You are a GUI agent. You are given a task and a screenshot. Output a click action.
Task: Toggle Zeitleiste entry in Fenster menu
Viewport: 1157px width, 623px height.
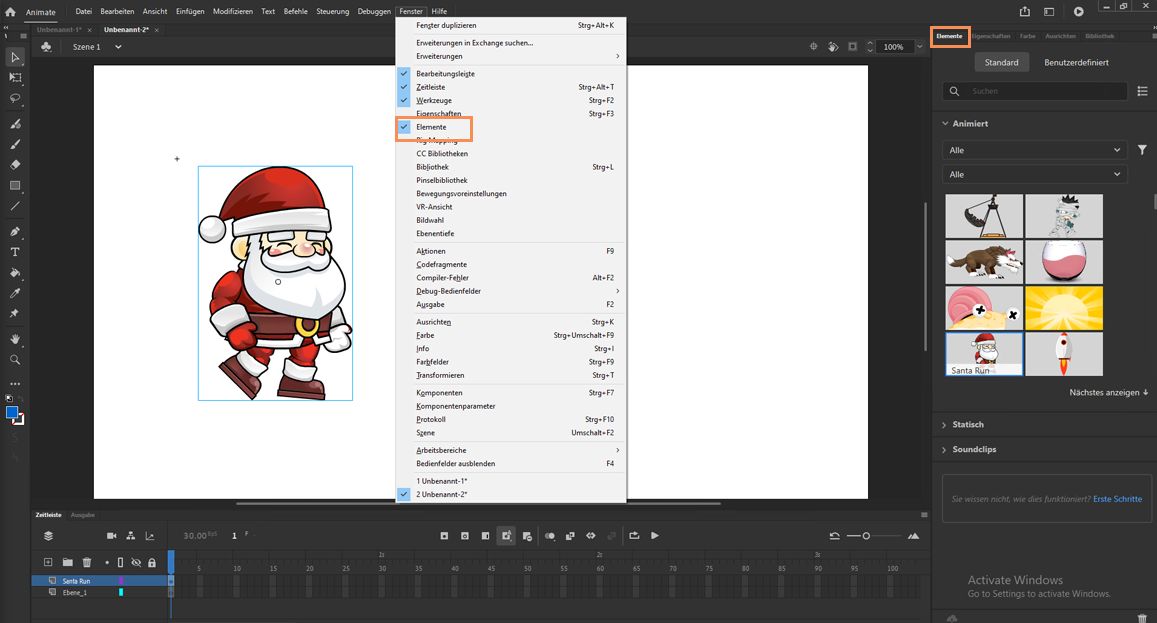511,87
